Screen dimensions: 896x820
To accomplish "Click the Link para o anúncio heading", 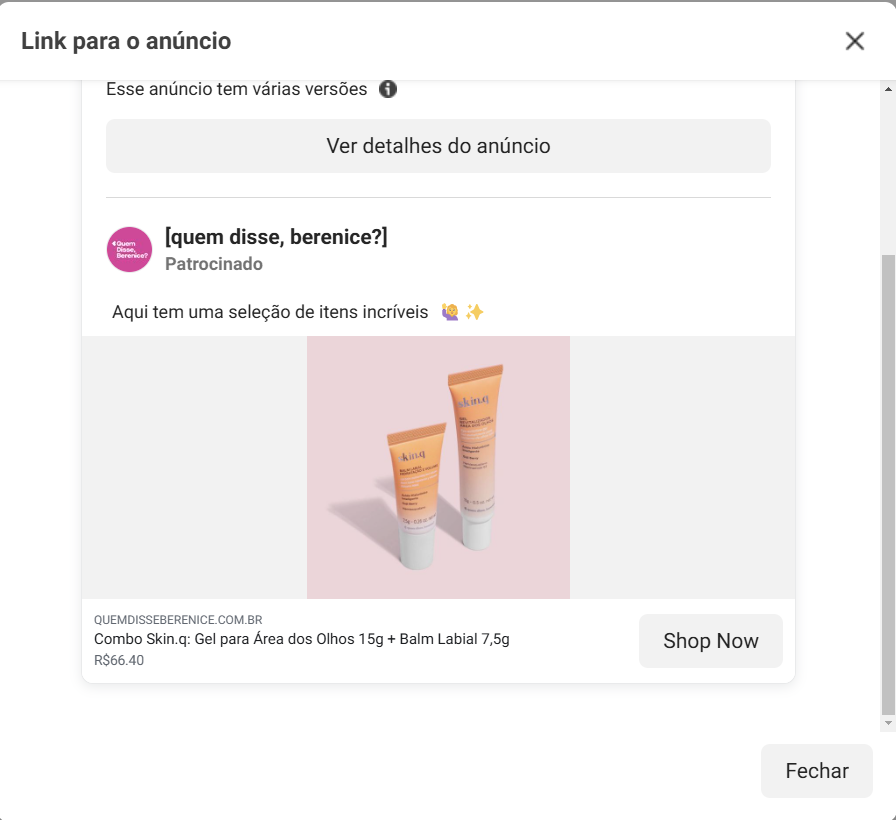I will [126, 41].
